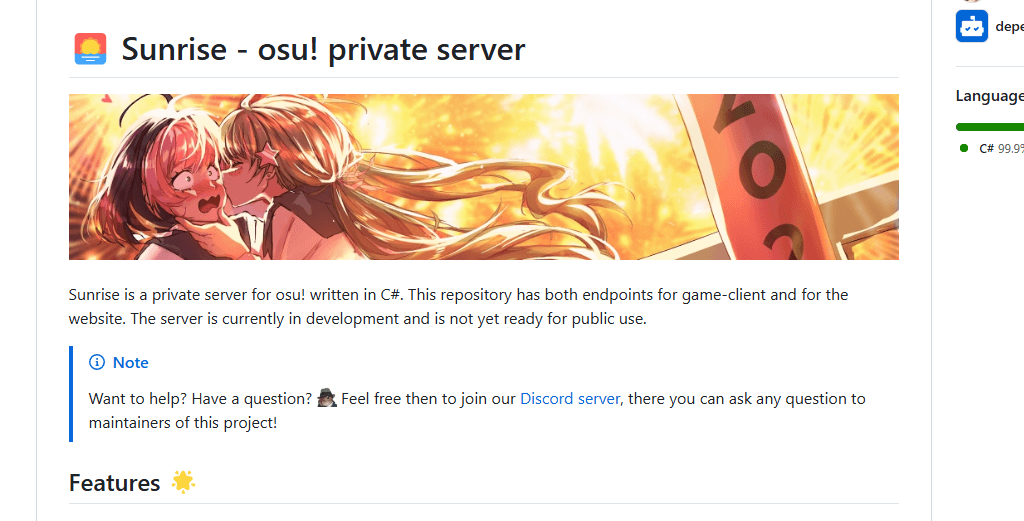Click the Features section heading
Image resolution: width=1024 pixels, height=521 pixels.
click(114, 483)
